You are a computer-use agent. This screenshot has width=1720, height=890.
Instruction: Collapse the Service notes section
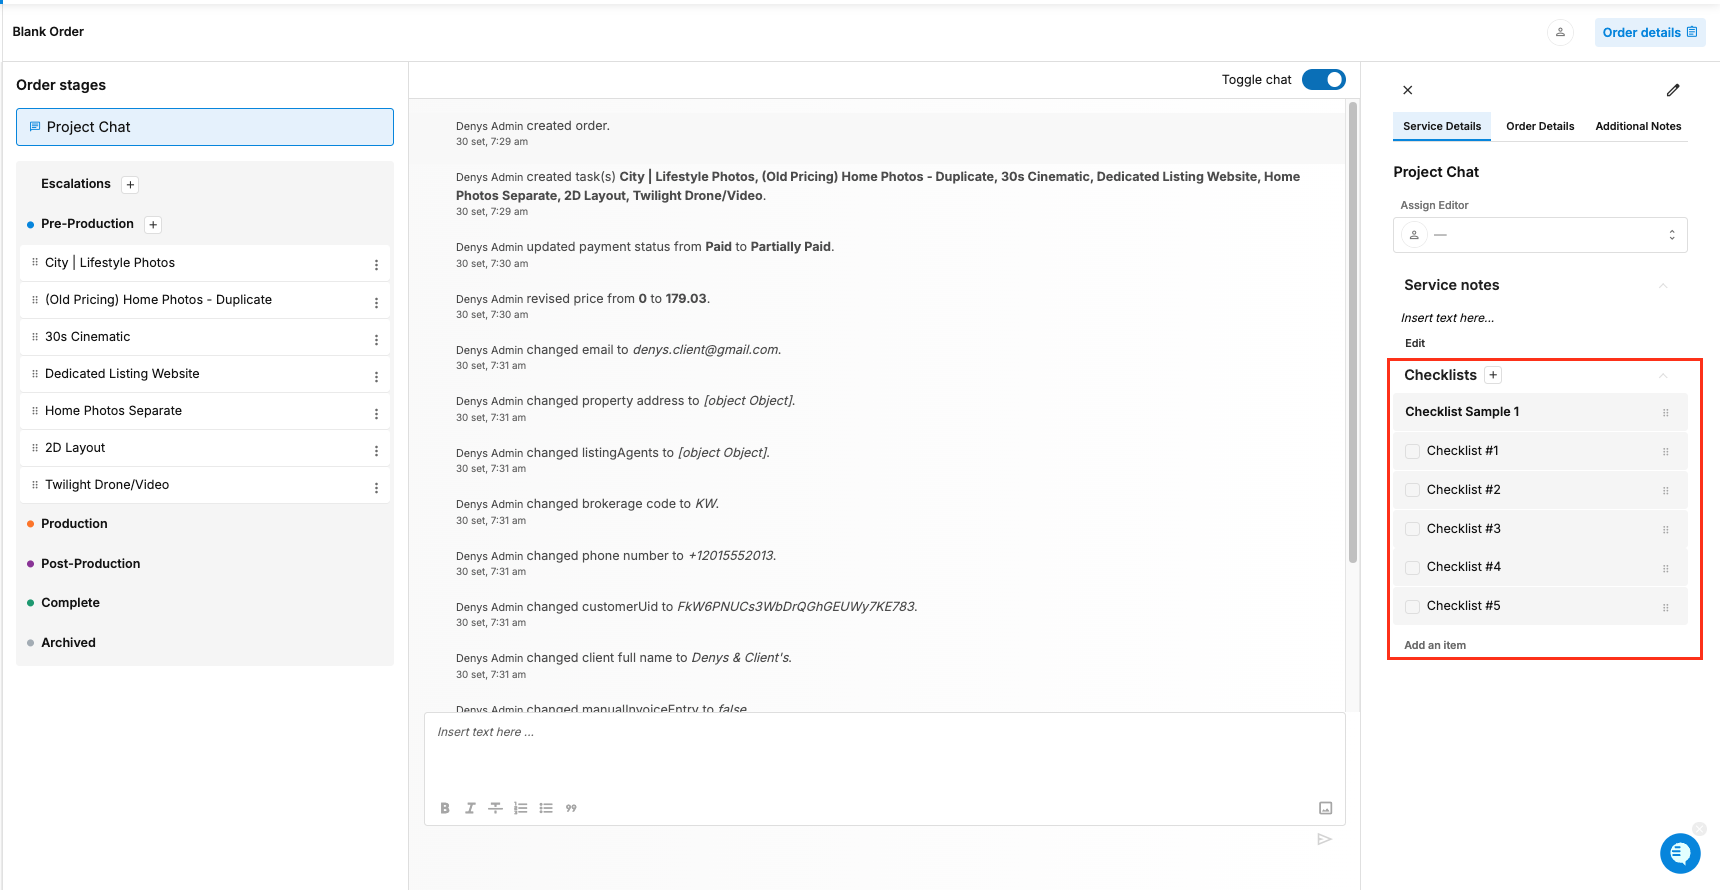pyautogui.click(x=1663, y=286)
